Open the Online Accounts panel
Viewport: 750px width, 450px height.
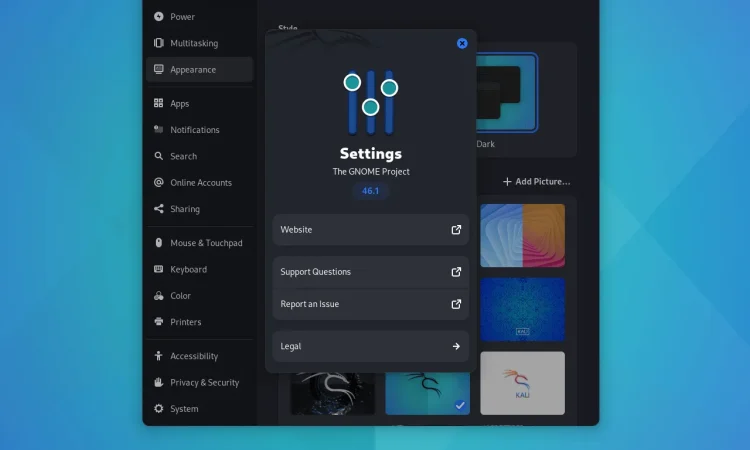tap(199, 182)
